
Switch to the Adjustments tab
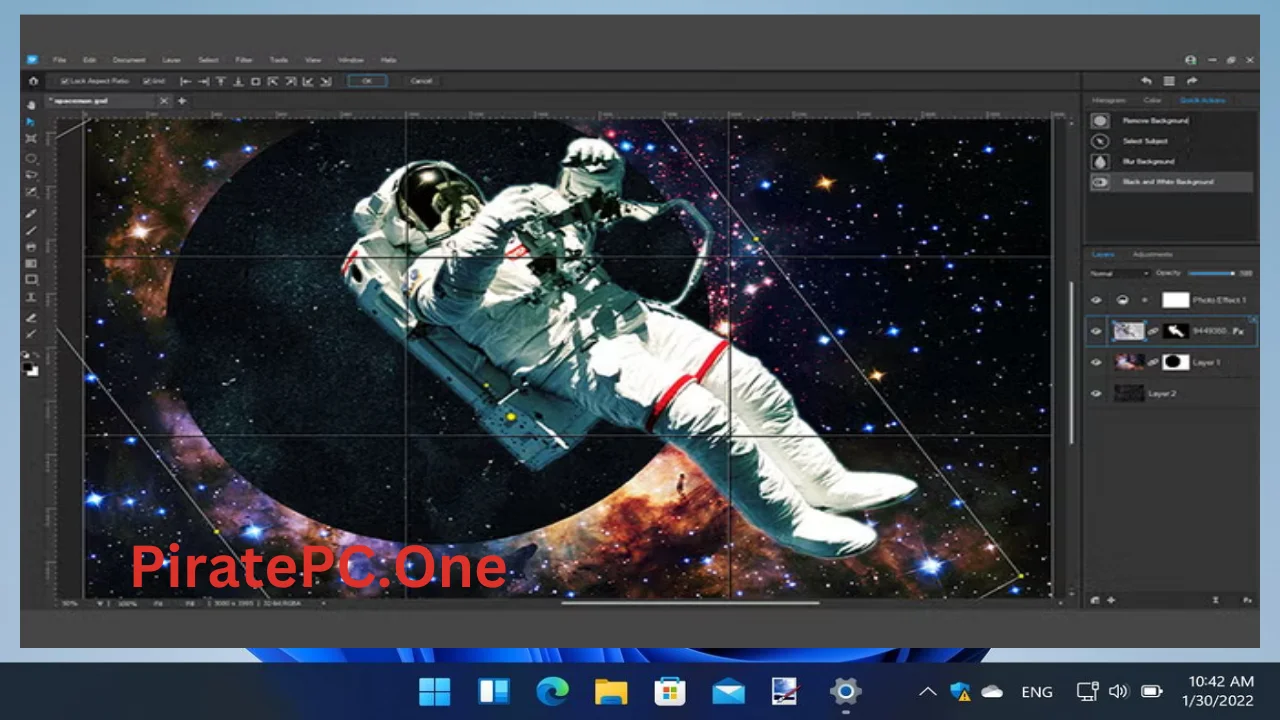point(1152,254)
